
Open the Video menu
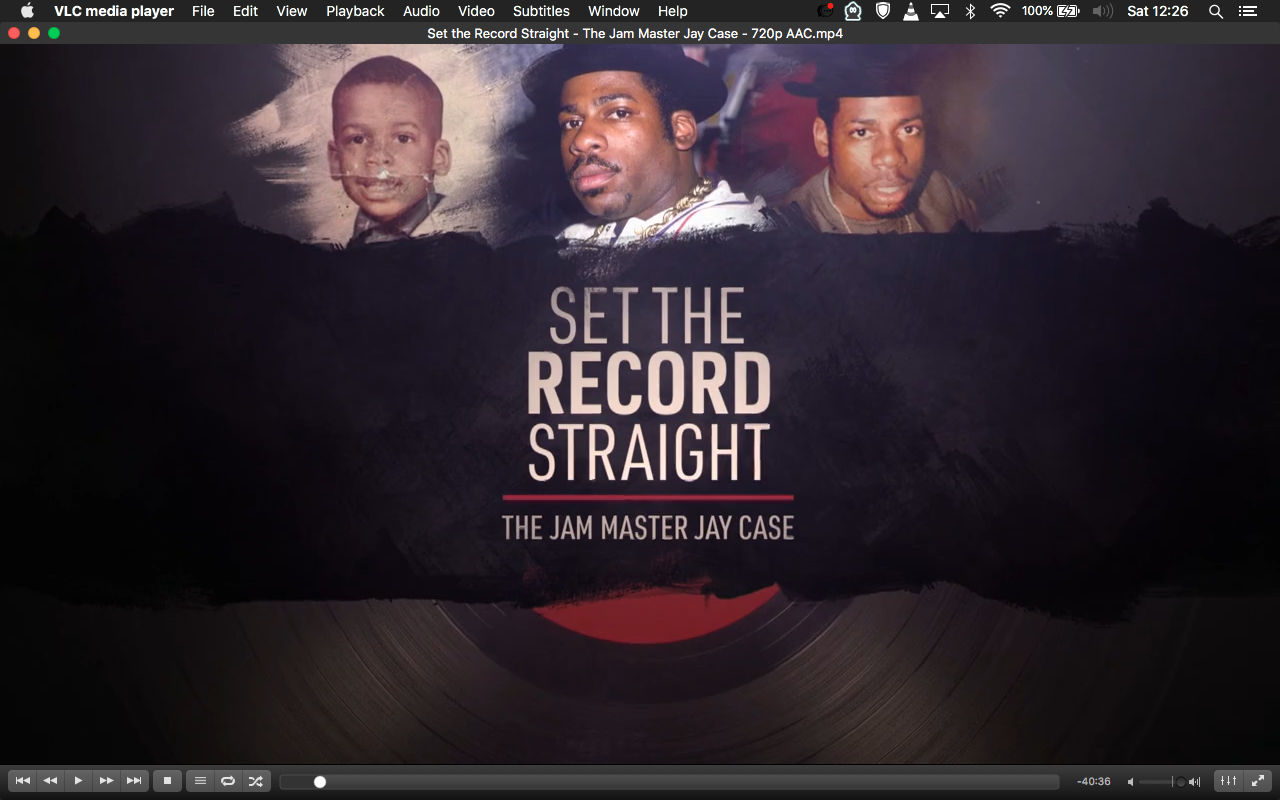coord(476,11)
